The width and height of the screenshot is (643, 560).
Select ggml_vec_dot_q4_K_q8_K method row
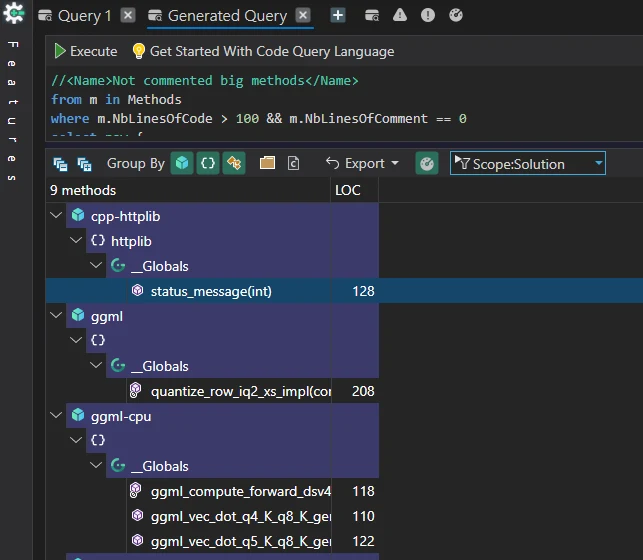(x=253, y=516)
